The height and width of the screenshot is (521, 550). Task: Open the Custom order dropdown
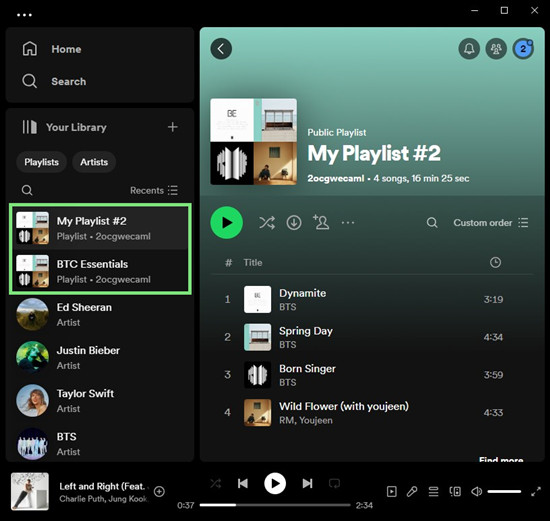point(491,222)
